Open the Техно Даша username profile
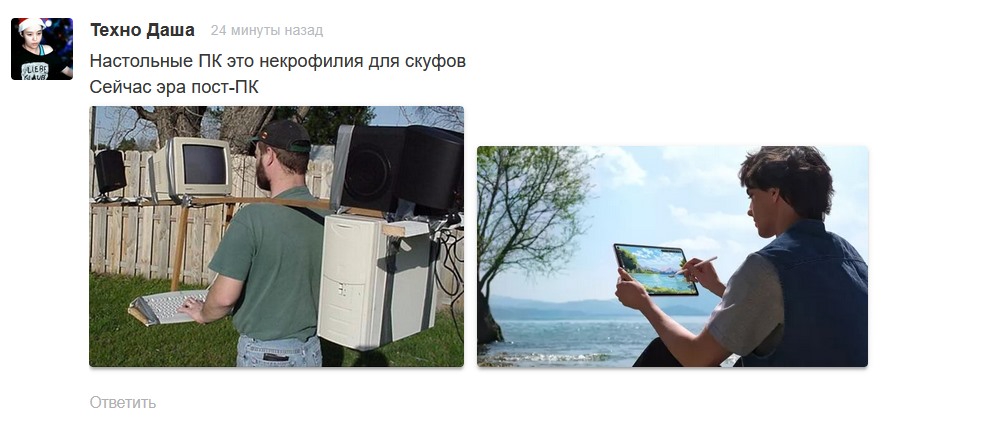Screen dimensions: 999x426 (142, 30)
